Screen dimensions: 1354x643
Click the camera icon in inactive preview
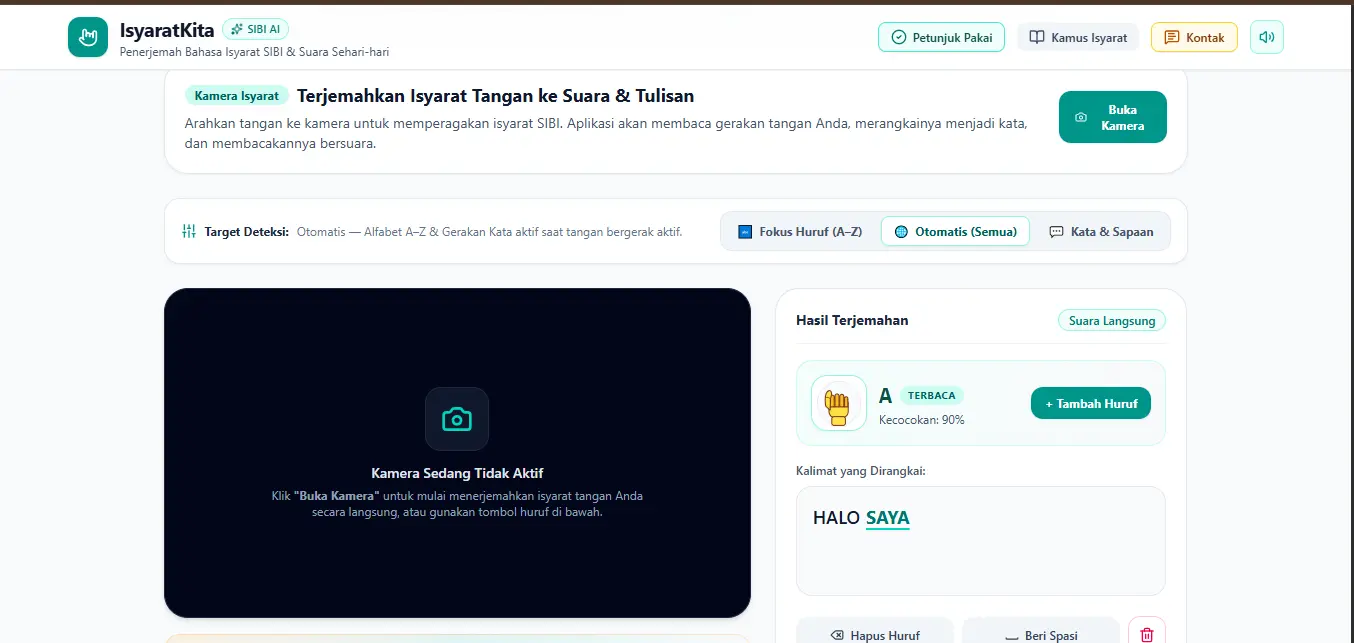[457, 418]
